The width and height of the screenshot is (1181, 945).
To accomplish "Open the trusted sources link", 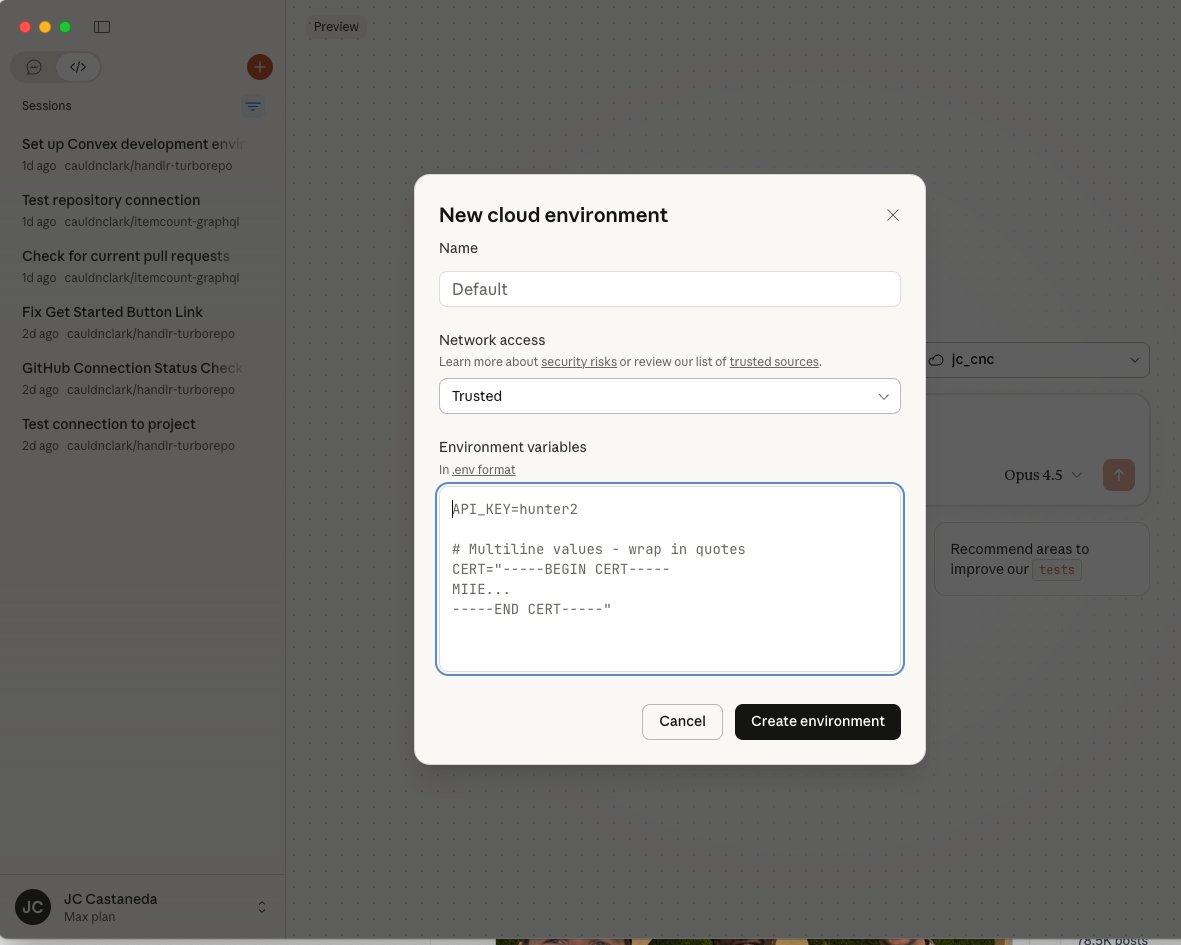I will click(x=774, y=361).
